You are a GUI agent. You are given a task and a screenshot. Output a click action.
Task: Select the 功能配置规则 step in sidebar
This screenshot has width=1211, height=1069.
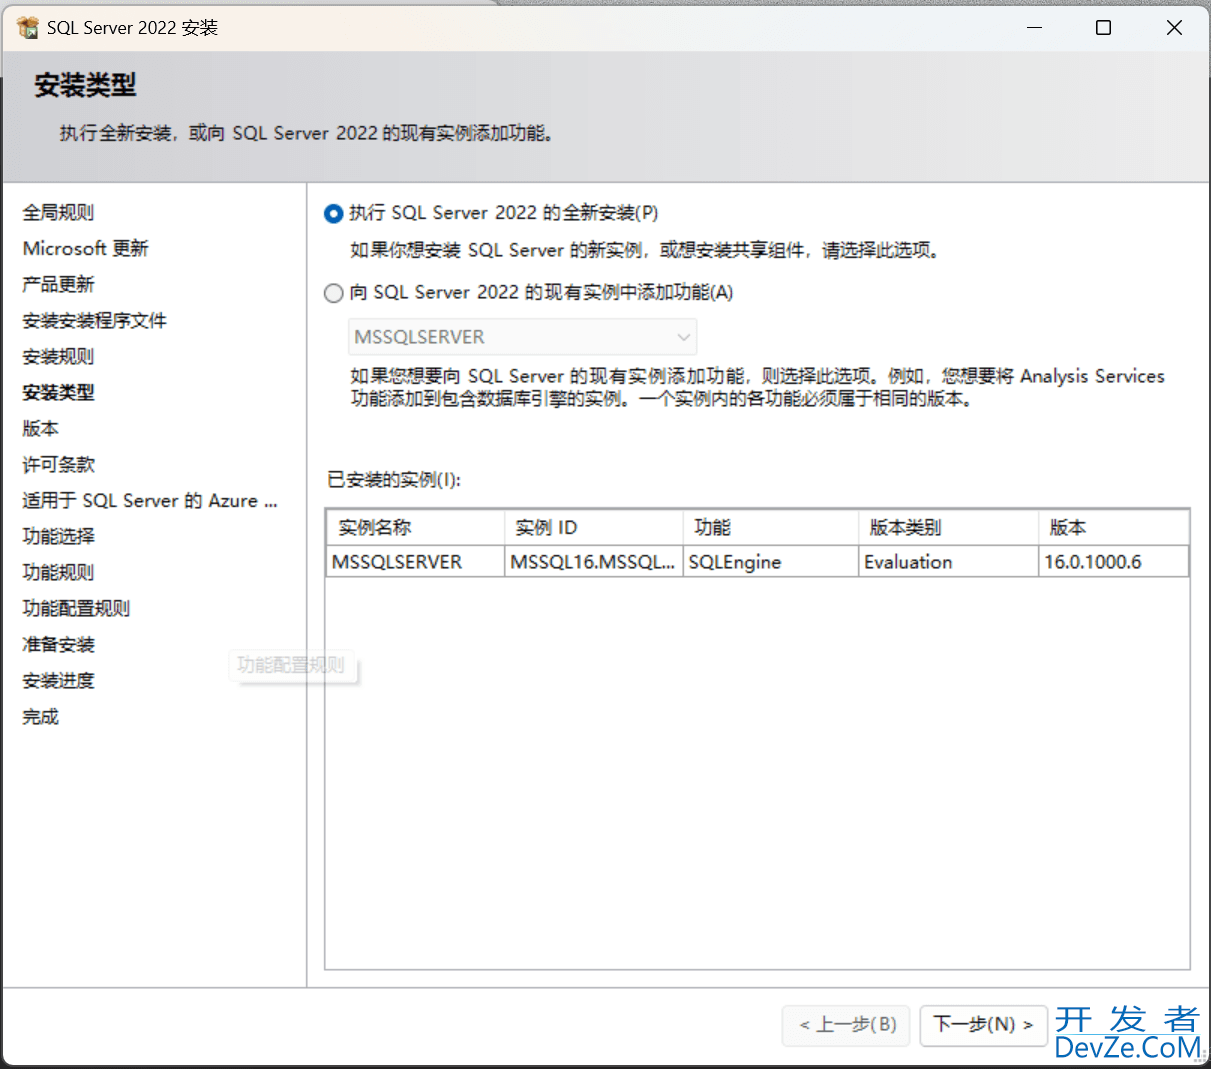76,609
